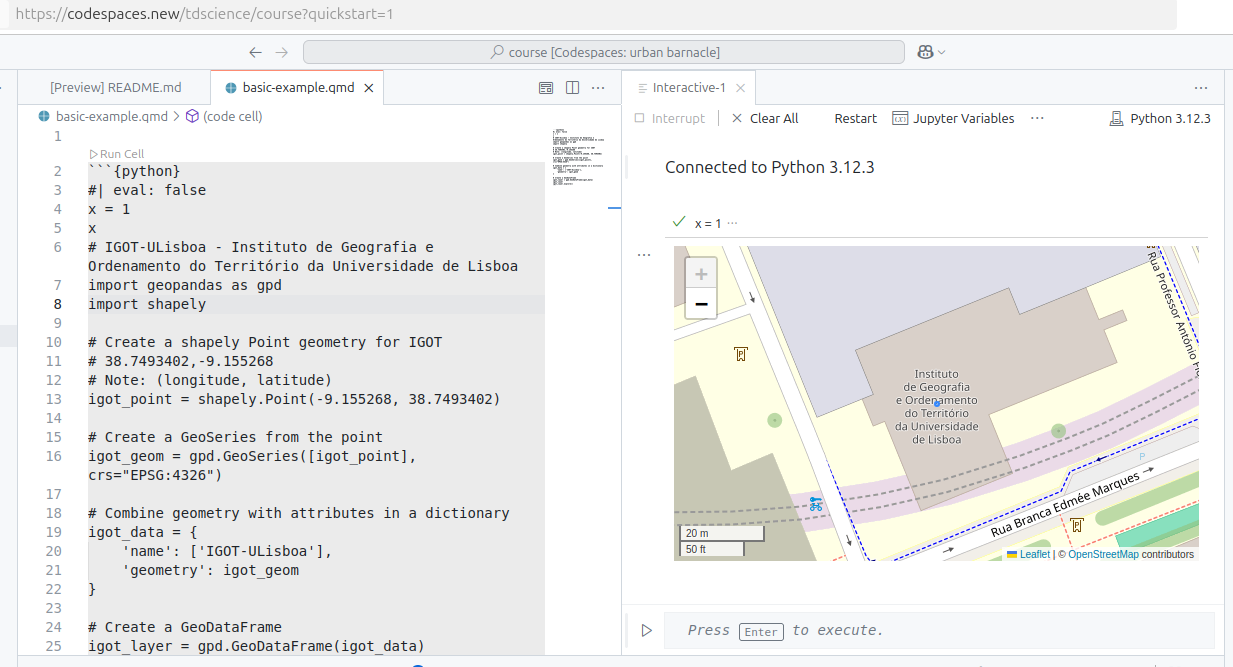Expand the 'x = 1' cell ellipsis

pos(732,223)
